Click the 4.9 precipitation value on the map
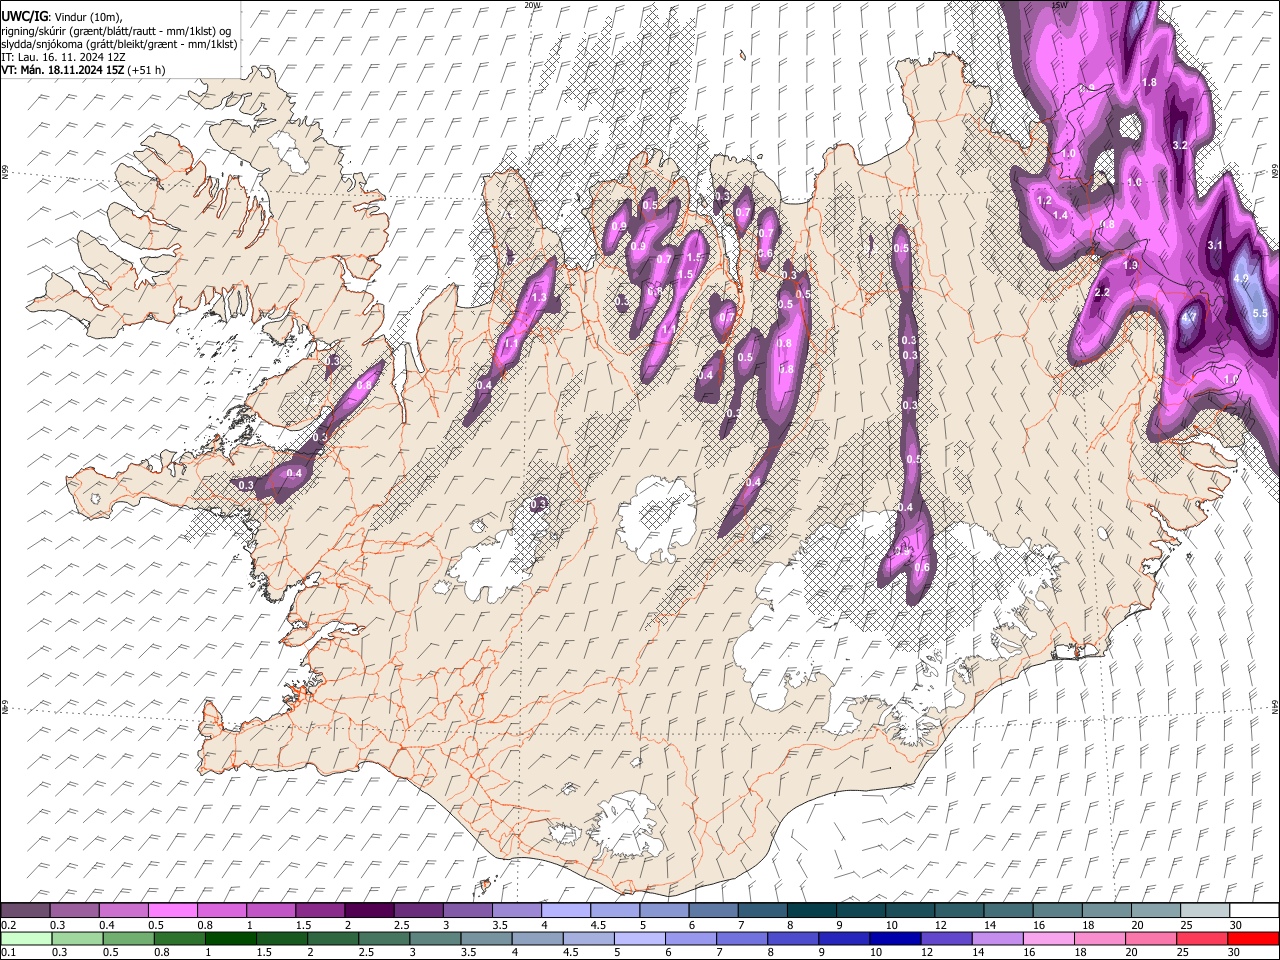Screen dimensions: 1280x960 tap(1242, 278)
